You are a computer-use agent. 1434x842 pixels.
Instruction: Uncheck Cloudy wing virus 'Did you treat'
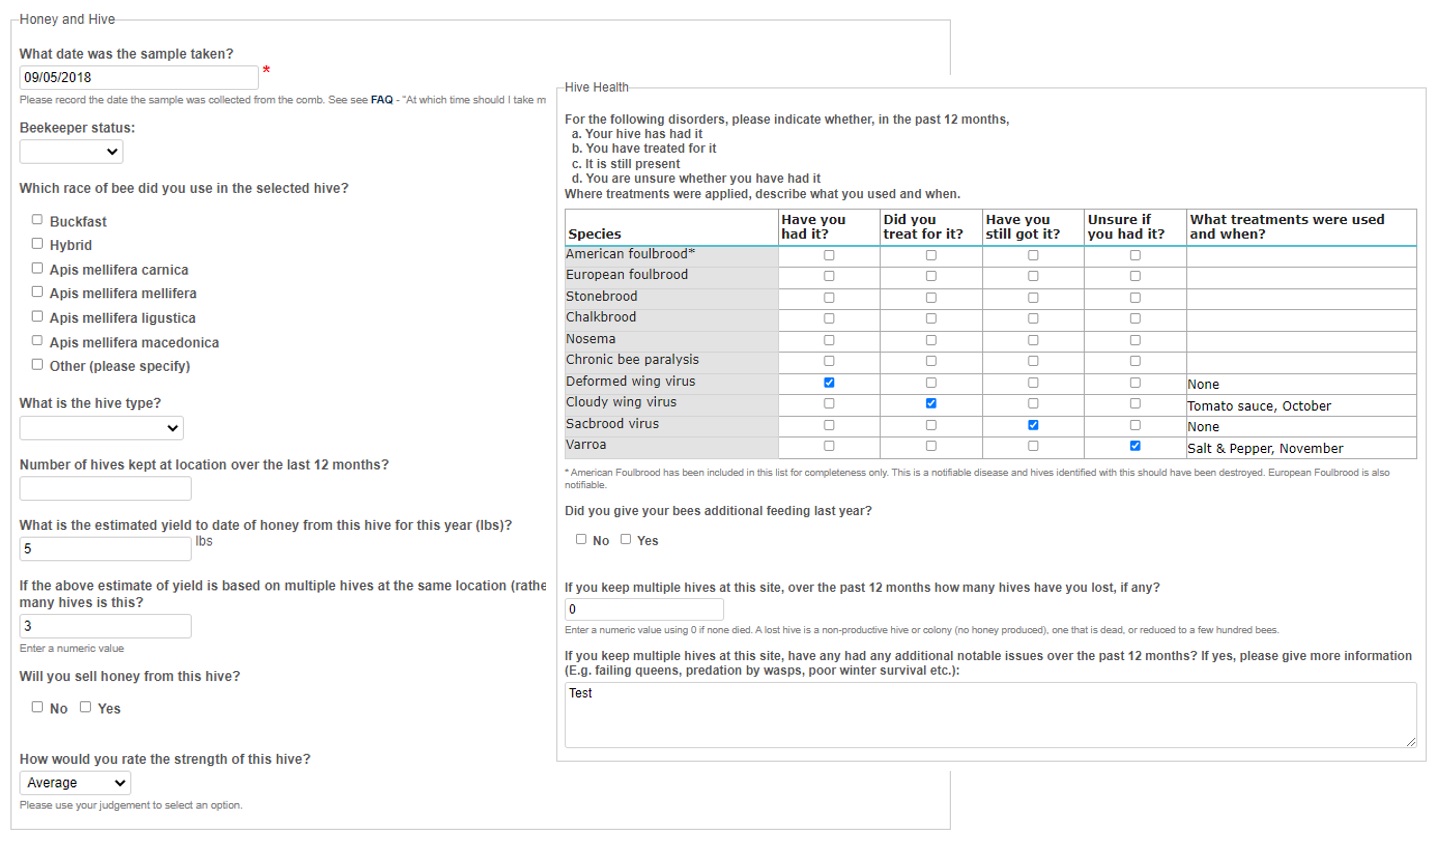coord(931,403)
